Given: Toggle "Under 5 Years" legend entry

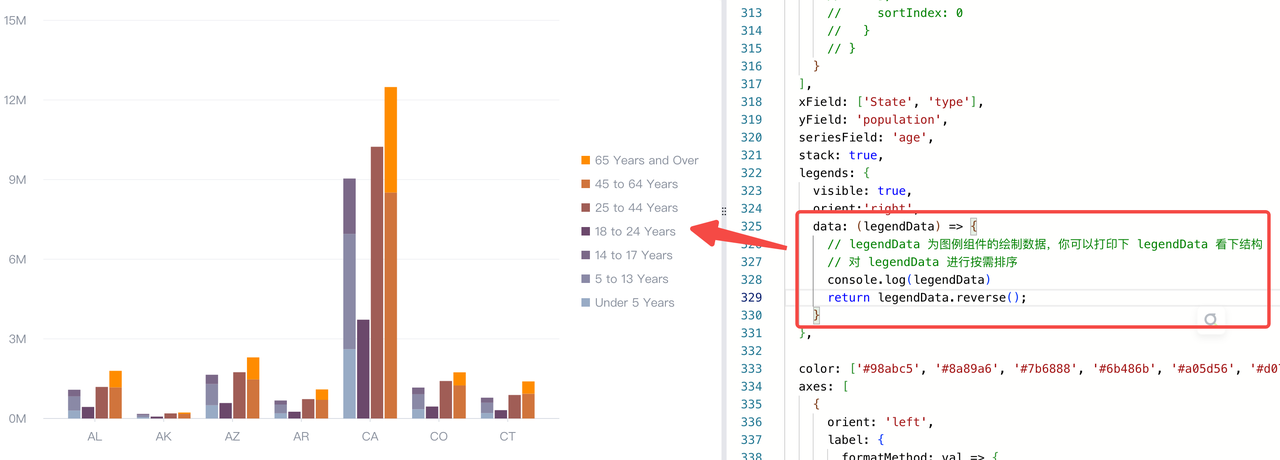Looking at the screenshot, I should (x=634, y=303).
